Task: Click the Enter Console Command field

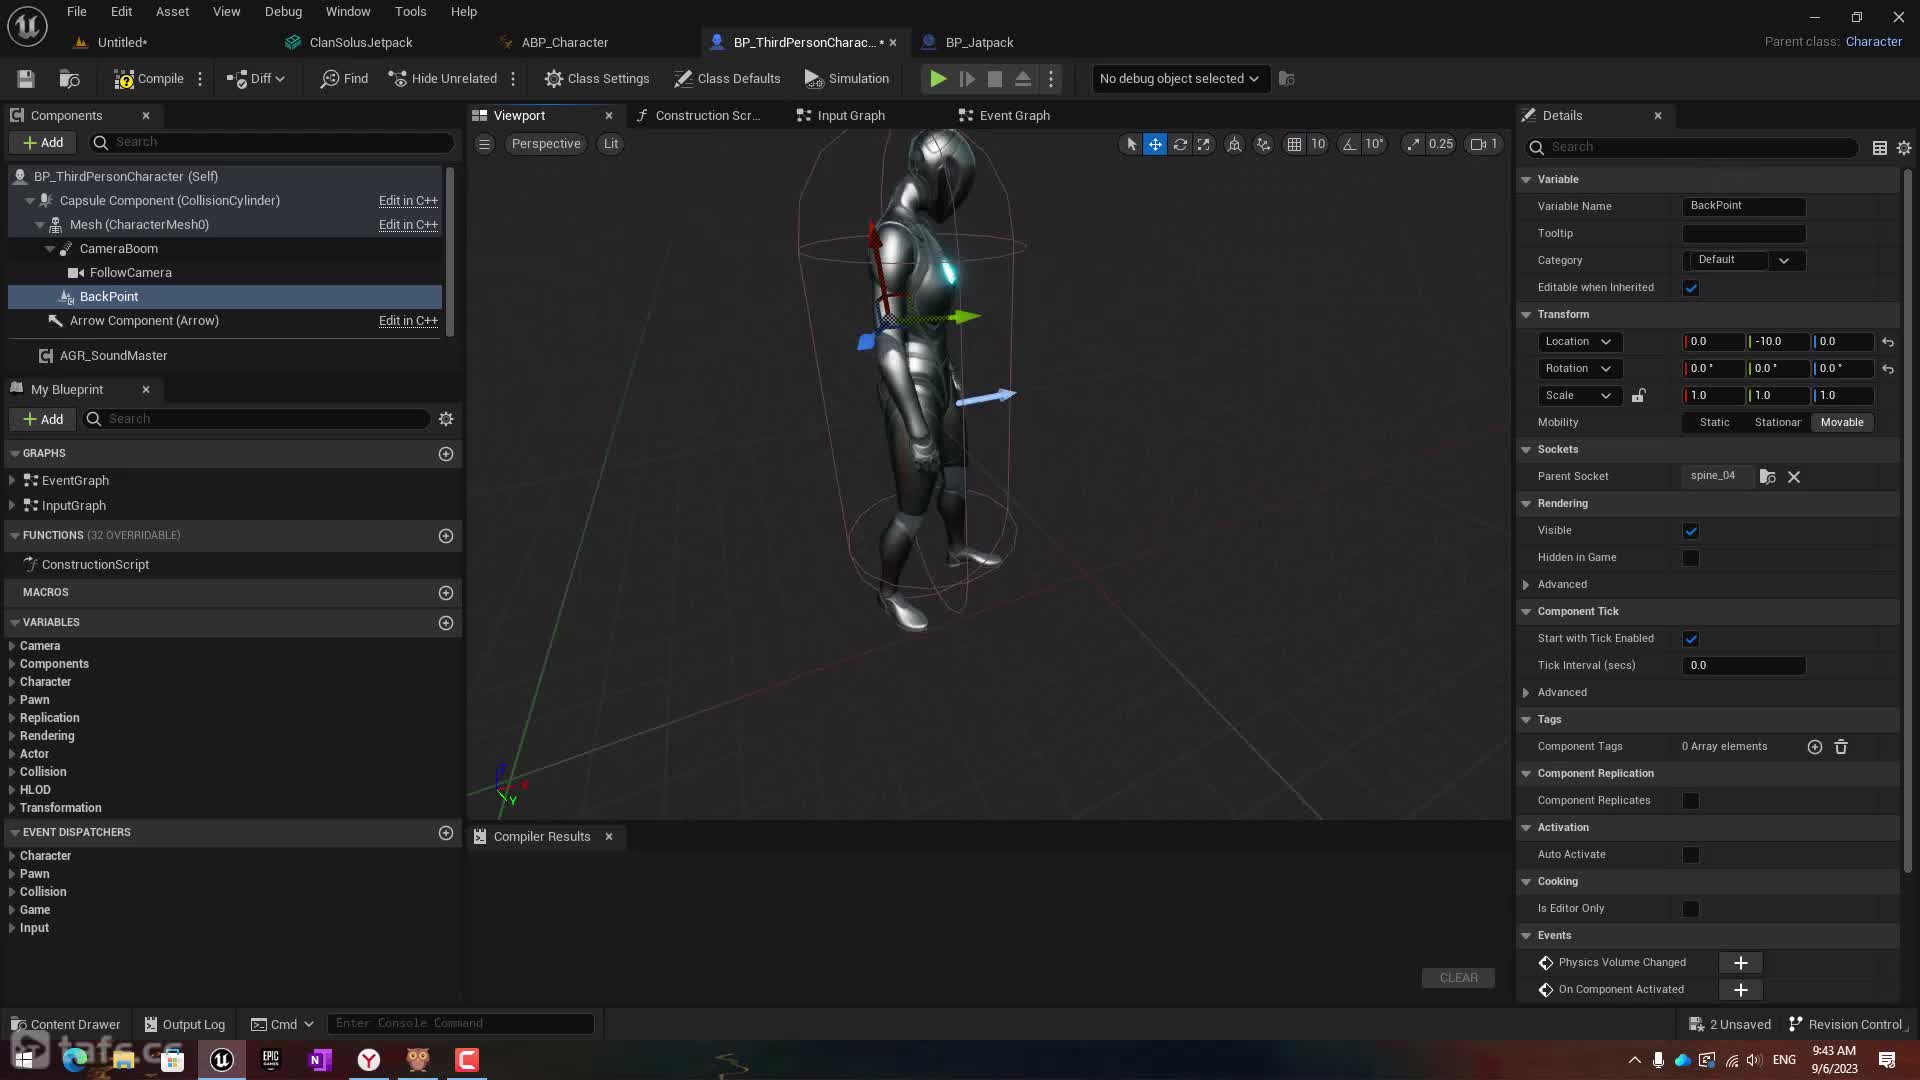Action: click(x=460, y=1024)
